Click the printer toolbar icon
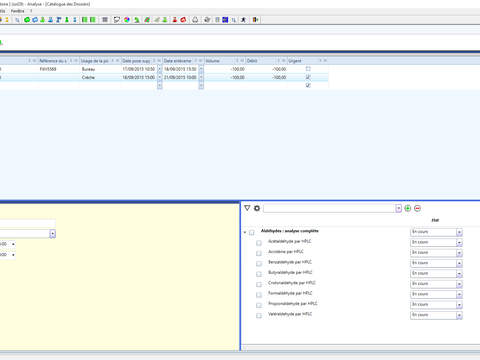This screenshot has width=480, height=360. (x=207, y=20)
